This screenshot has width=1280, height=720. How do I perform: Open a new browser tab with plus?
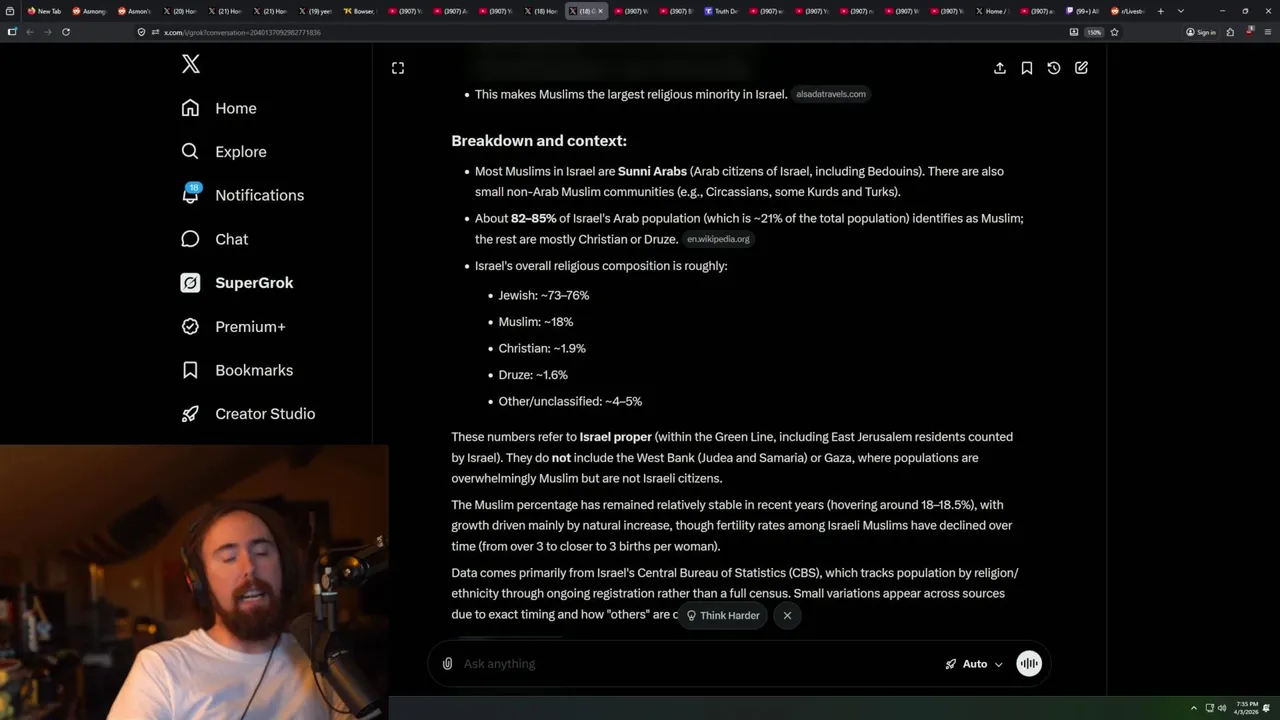pos(1161,11)
